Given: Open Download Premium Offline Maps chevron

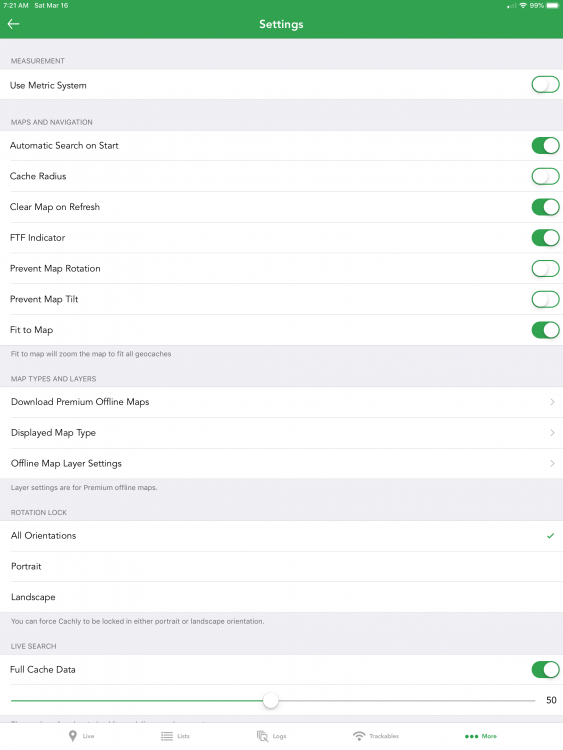Looking at the screenshot, I should point(552,402).
